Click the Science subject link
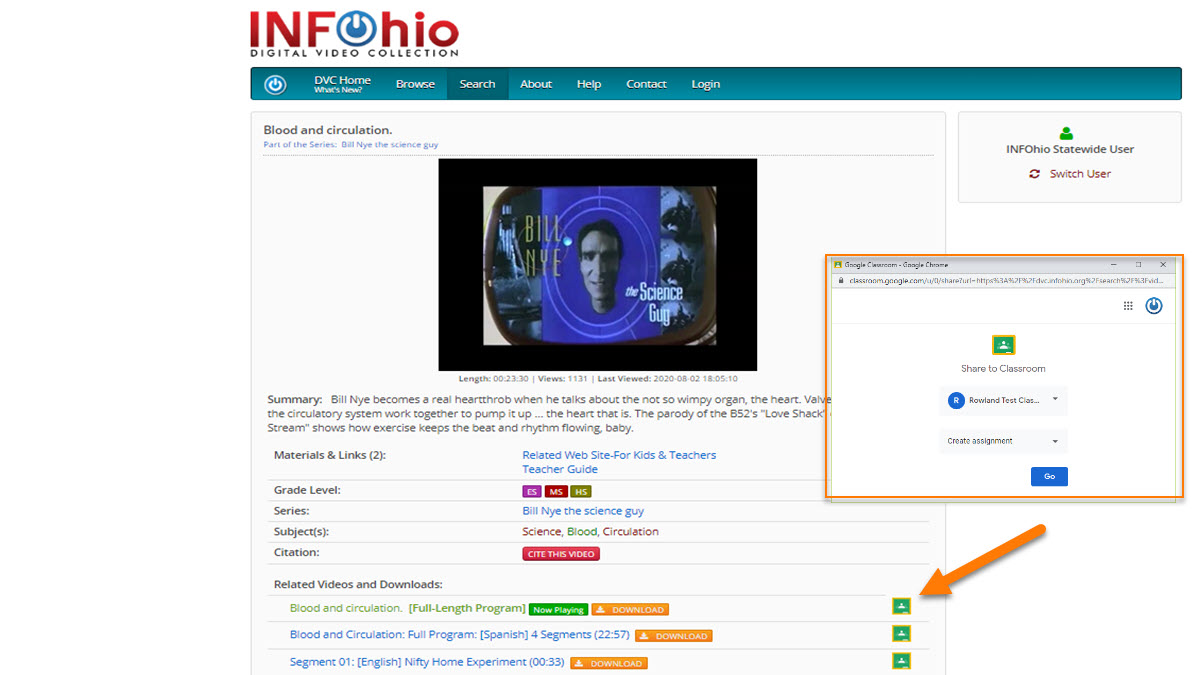 [541, 532]
